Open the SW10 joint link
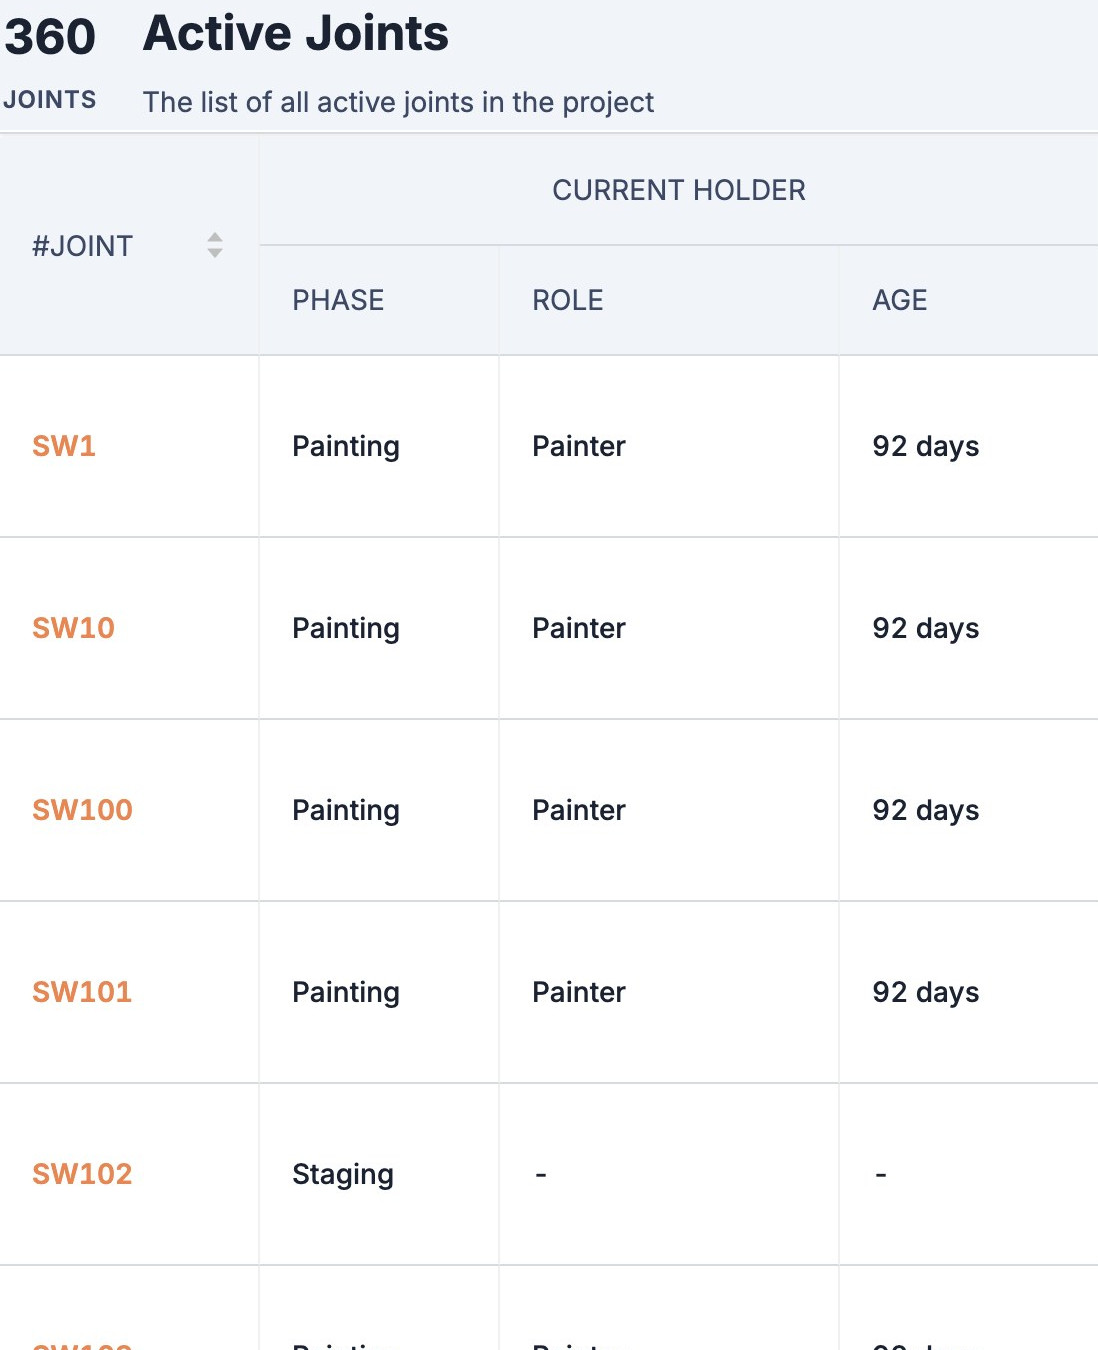The height and width of the screenshot is (1350, 1098). 73,628
